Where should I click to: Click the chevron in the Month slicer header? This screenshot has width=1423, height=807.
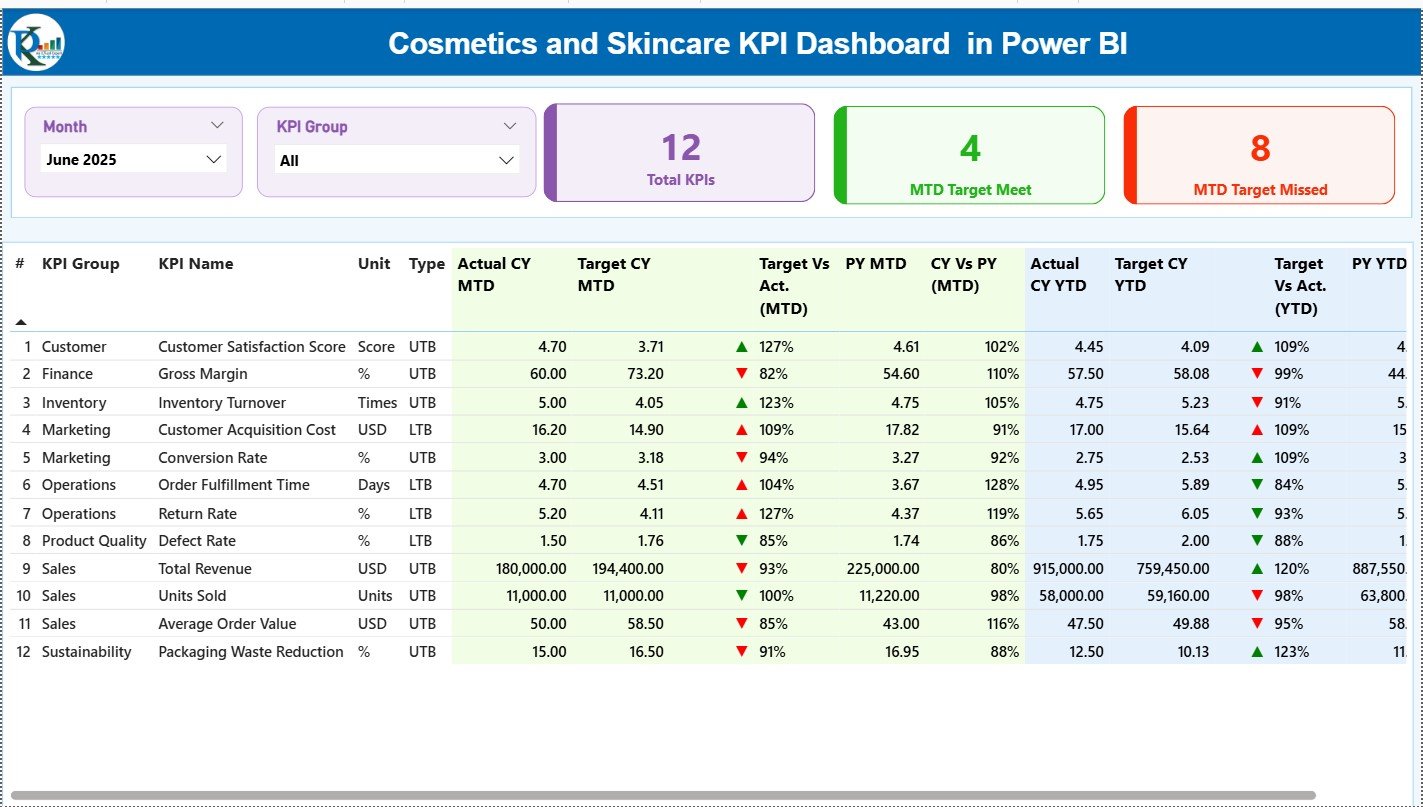click(x=218, y=125)
